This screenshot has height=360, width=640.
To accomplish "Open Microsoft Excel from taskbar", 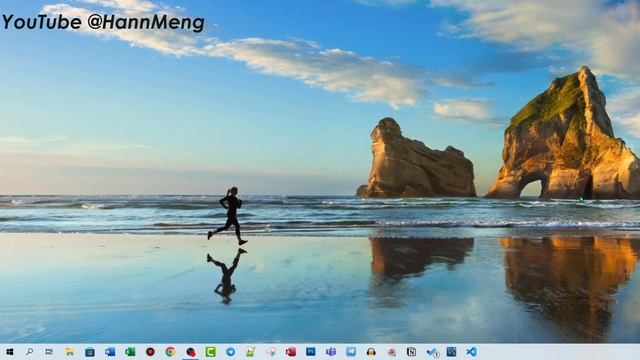I will pyautogui.click(x=130, y=352).
